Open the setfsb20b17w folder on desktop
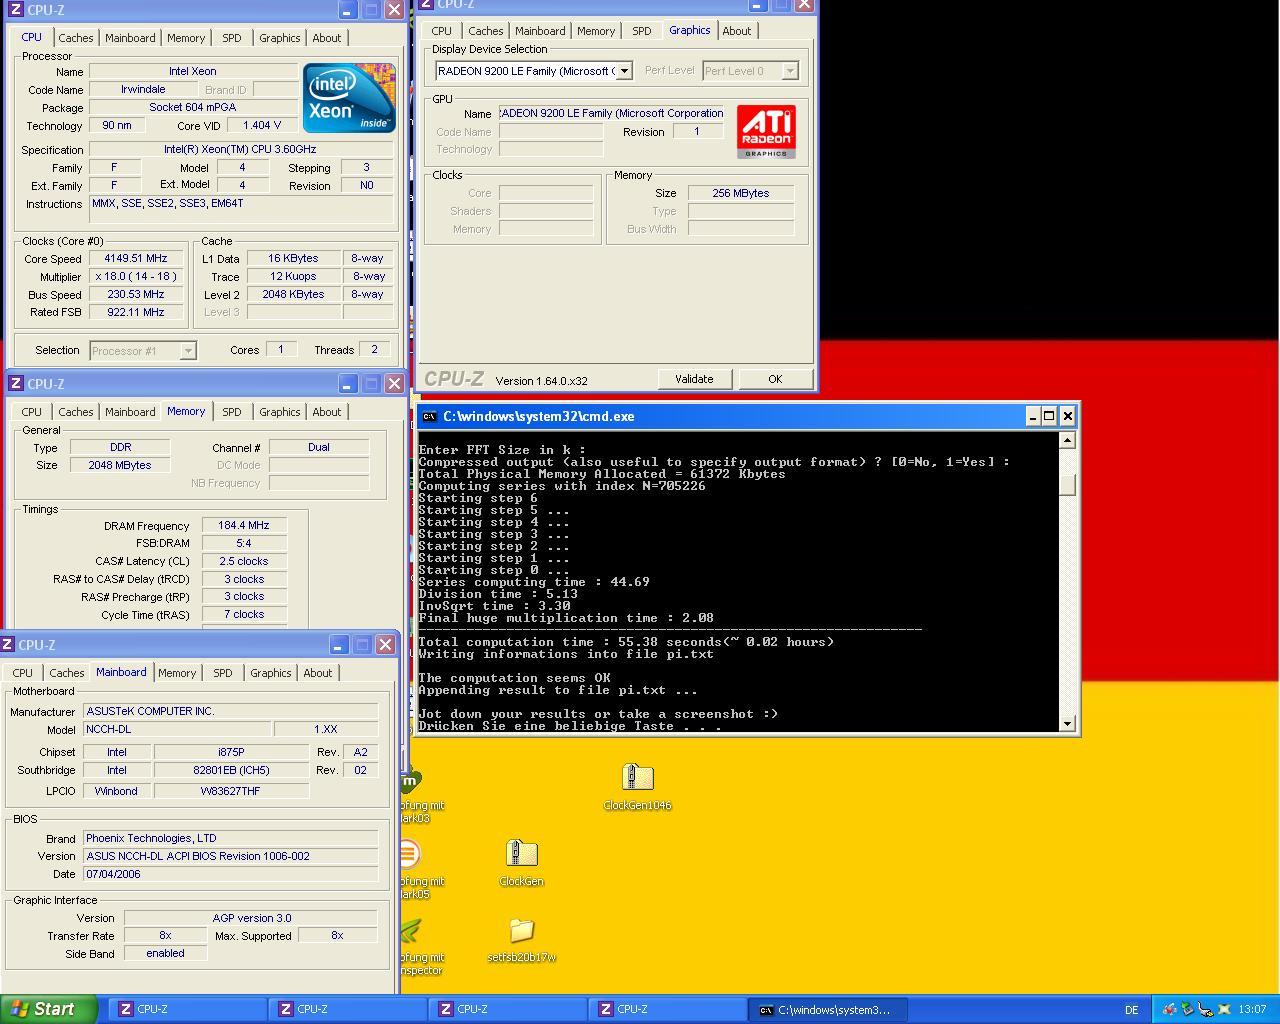Viewport: 1280px width, 1024px height. click(x=521, y=940)
